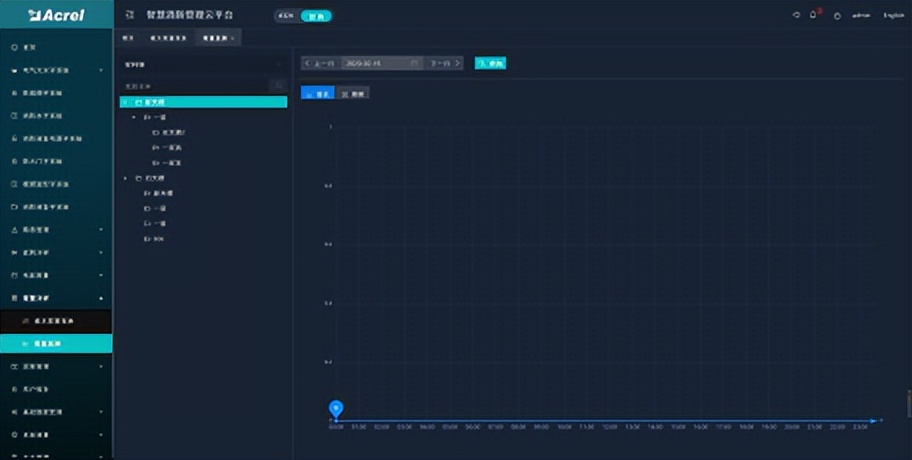Click the date input field

click(x=375, y=63)
